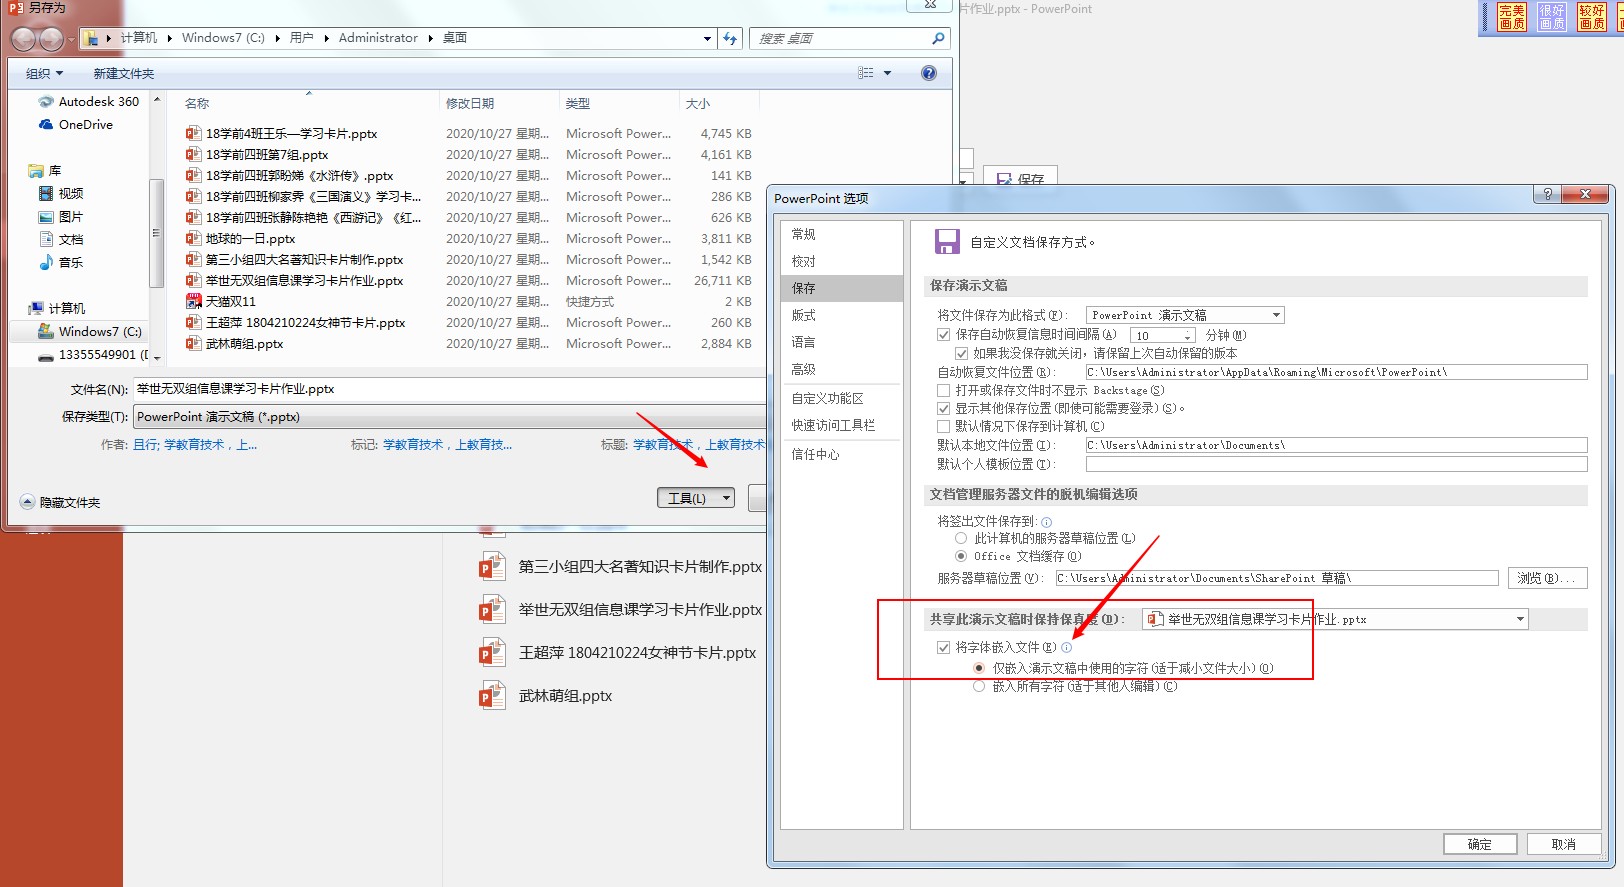Click the back navigation arrow in Save As dialog
Viewport: 1624px width, 887px height.
point(24,39)
